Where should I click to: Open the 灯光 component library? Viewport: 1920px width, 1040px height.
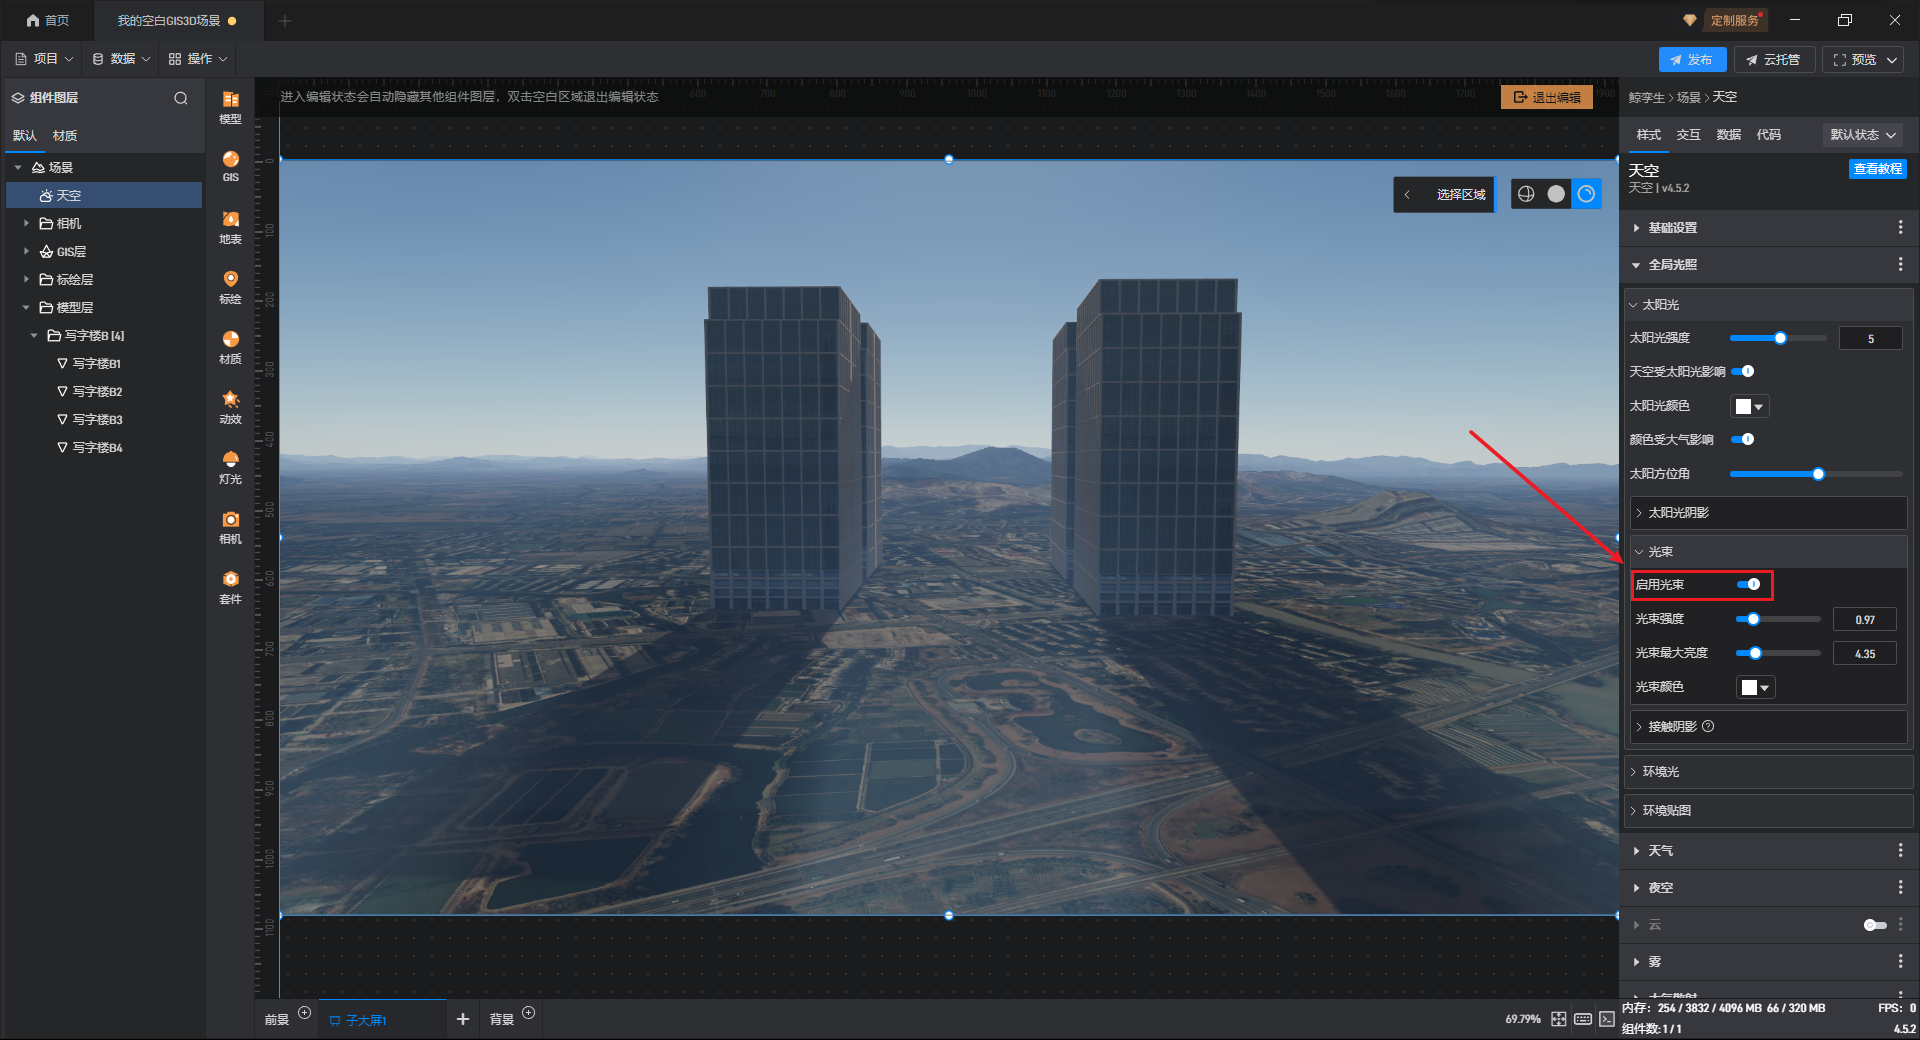click(230, 467)
